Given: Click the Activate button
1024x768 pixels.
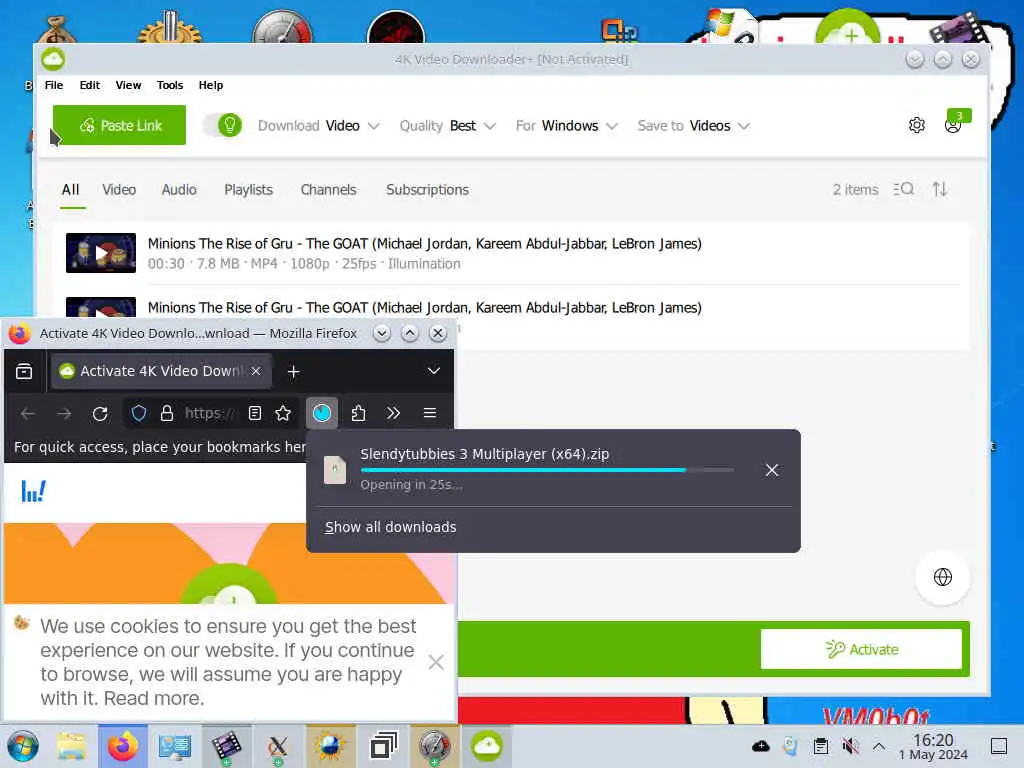Looking at the screenshot, I should (x=861, y=649).
